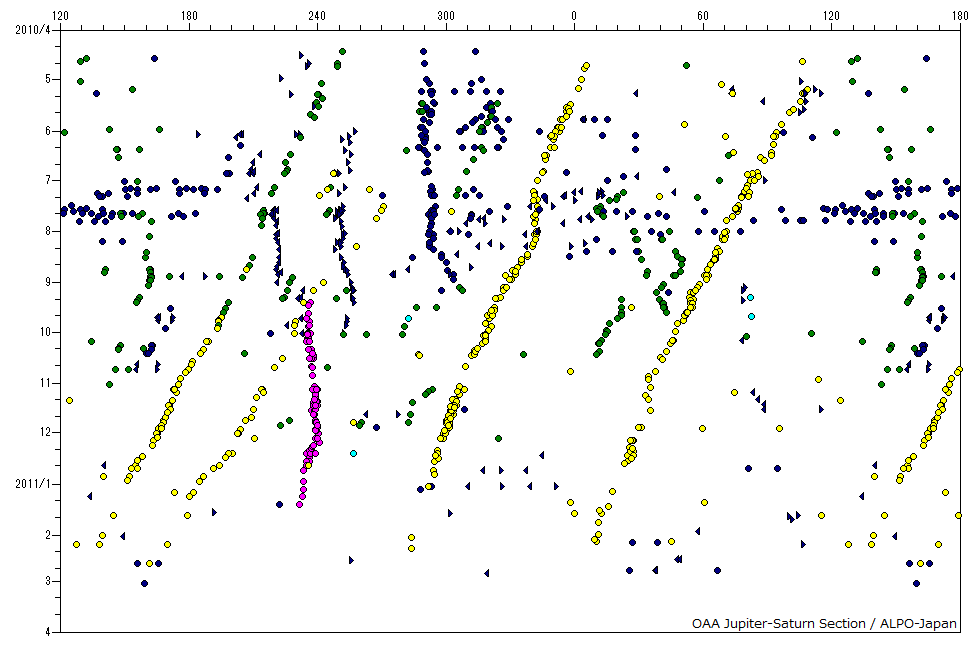
Task: Click the 2010/4 date label
Action: pos(32,30)
